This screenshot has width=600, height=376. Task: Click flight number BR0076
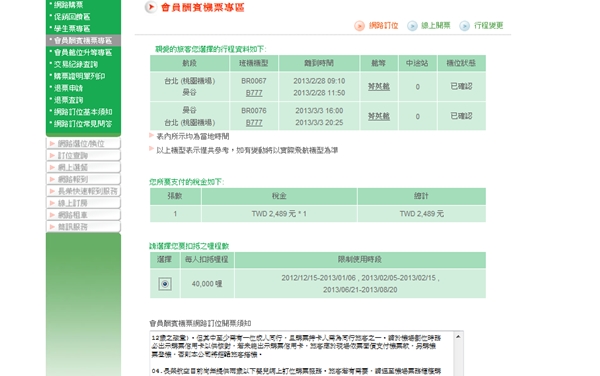coord(254,111)
